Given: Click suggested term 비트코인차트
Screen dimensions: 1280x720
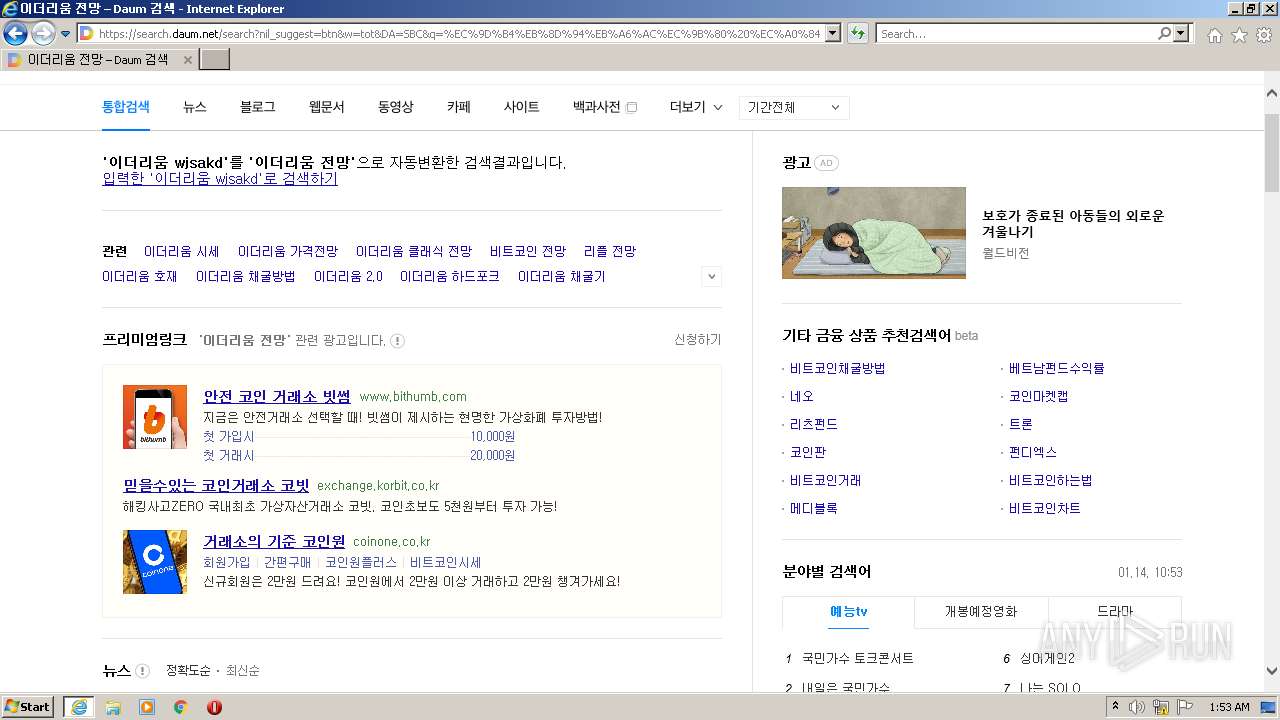Looking at the screenshot, I should [x=1045, y=508].
